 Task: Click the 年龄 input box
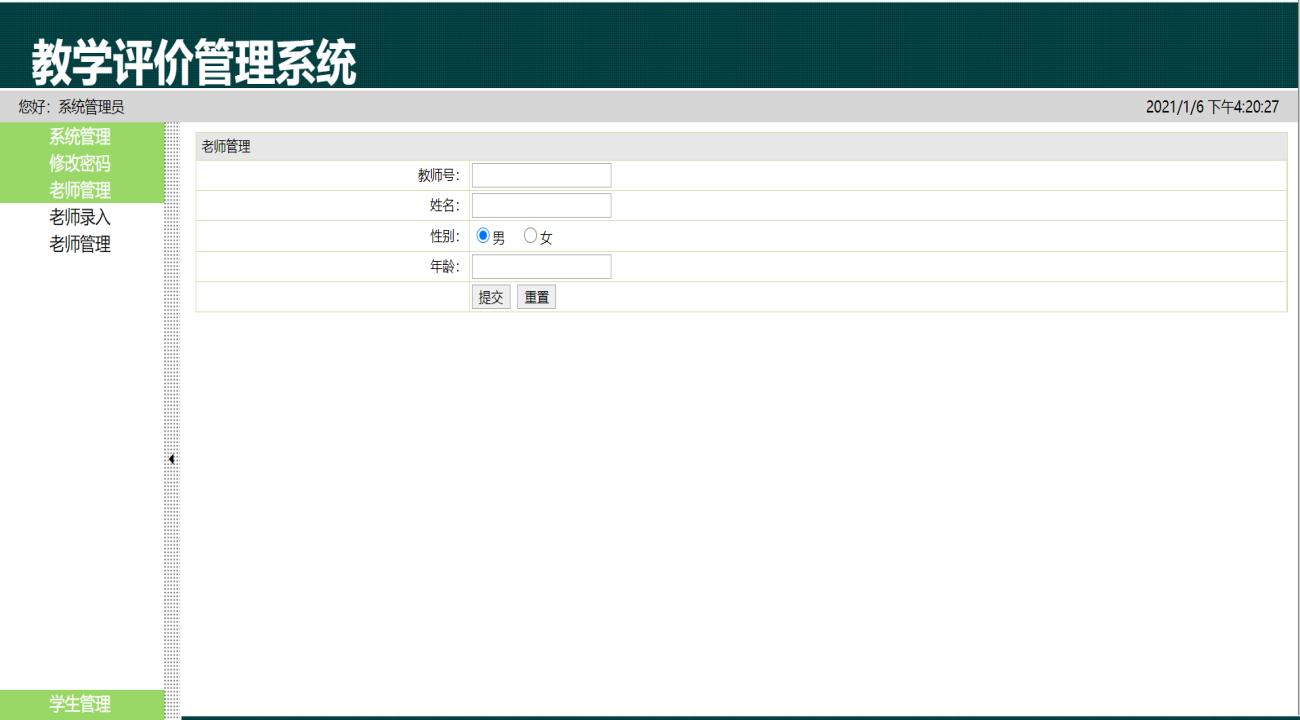point(541,267)
